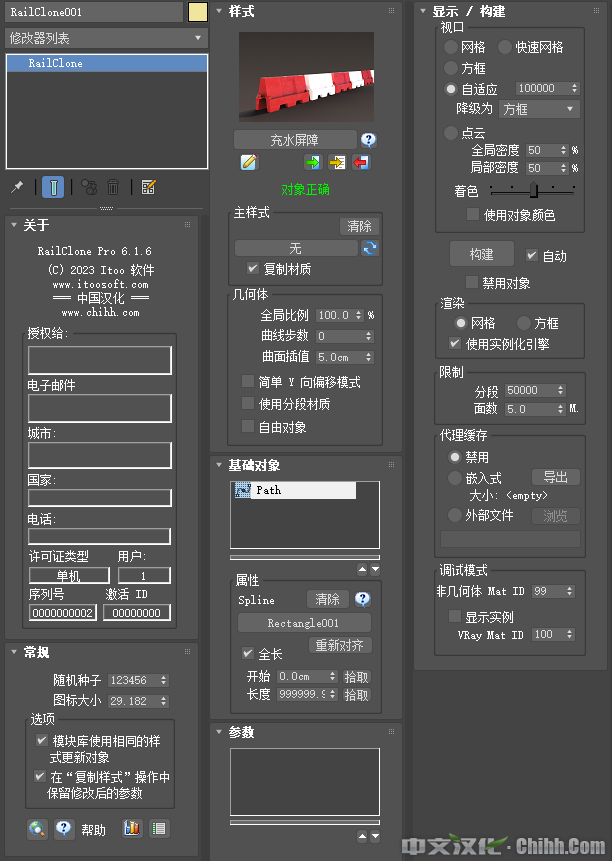The height and width of the screenshot is (861, 612).
Task: Select viewport 快速网格 radio button
Action: [504, 47]
